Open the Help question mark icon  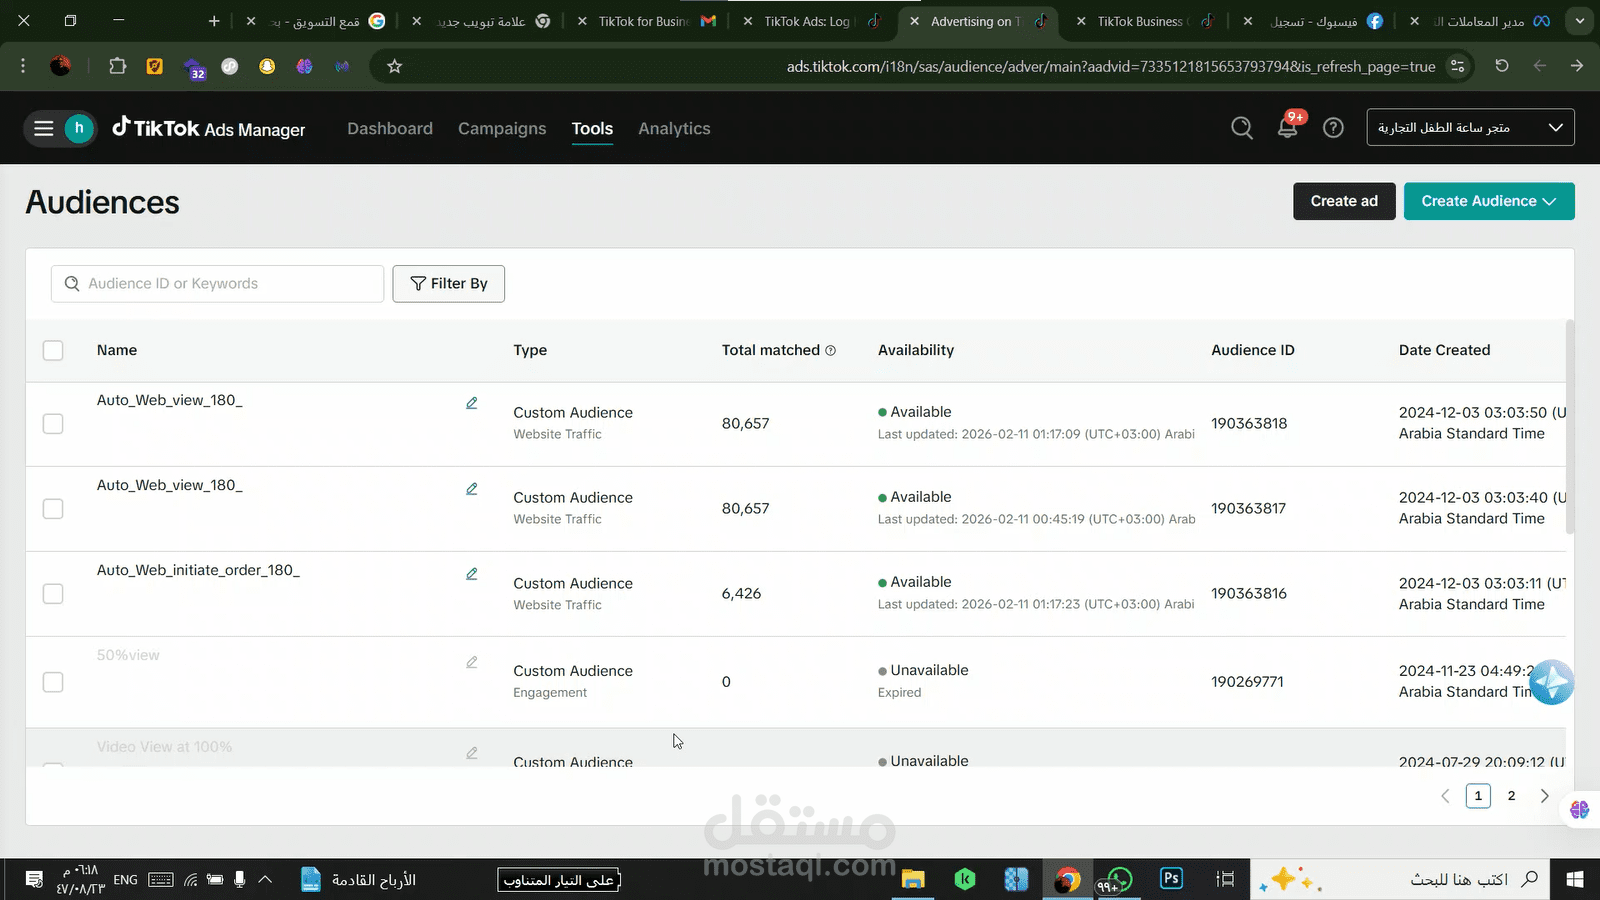click(1333, 128)
